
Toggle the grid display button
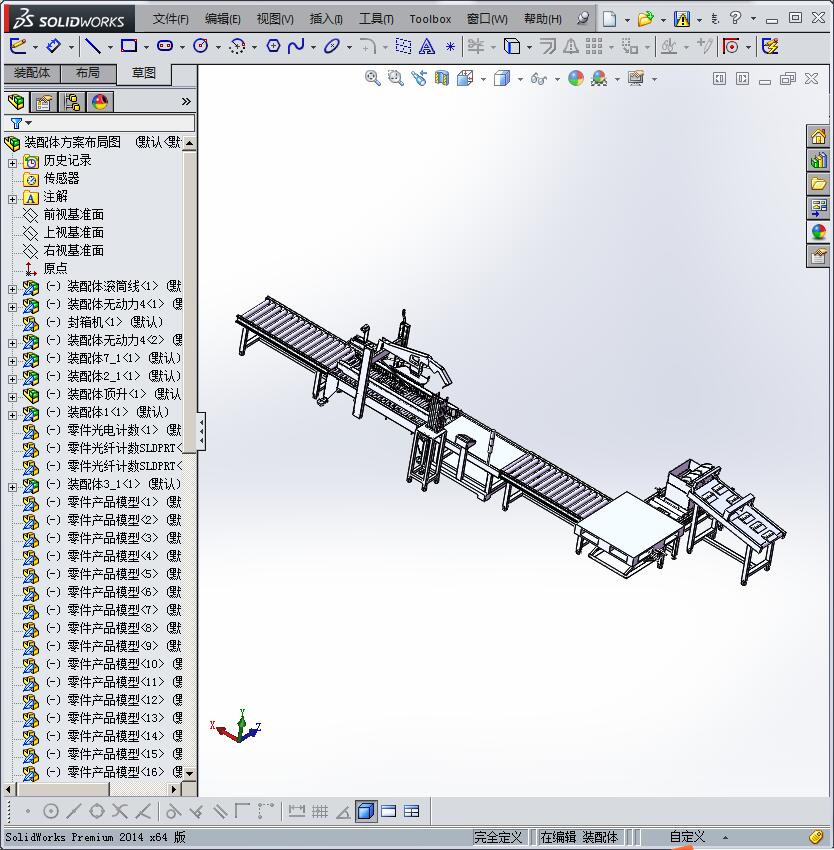pyautogui.click(x=320, y=811)
